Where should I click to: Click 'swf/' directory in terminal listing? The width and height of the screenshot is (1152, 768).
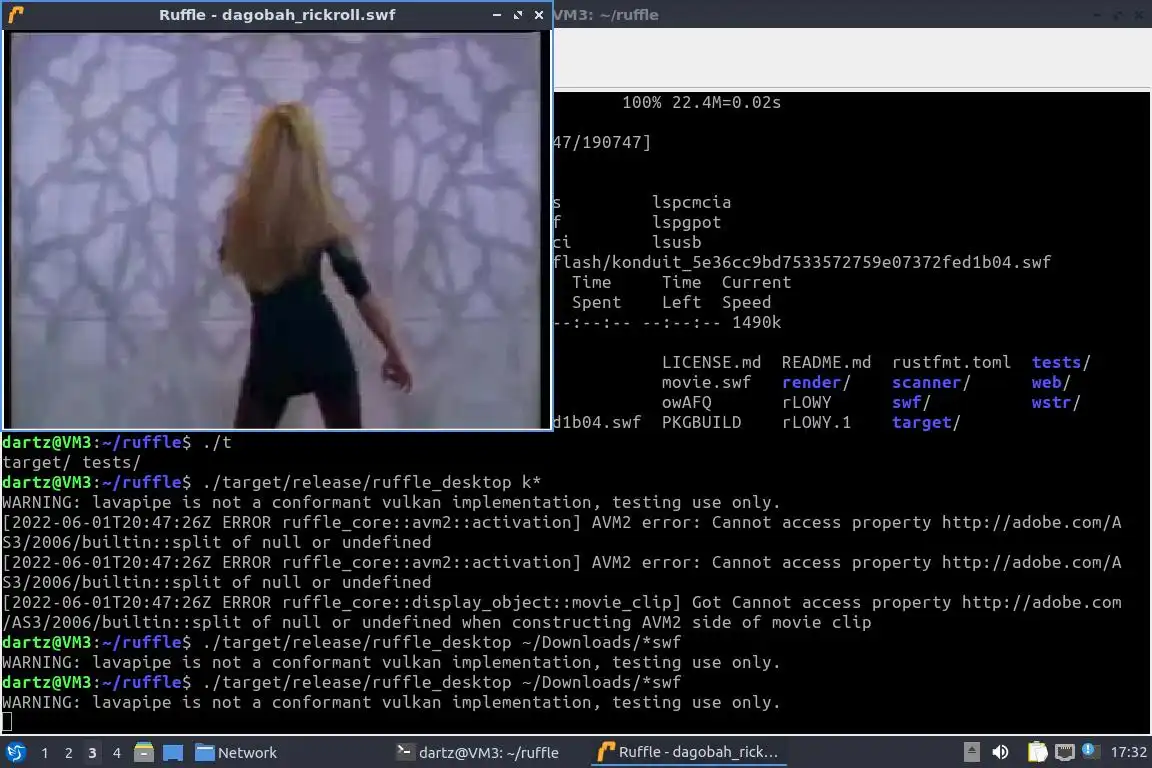click(911, 402)
